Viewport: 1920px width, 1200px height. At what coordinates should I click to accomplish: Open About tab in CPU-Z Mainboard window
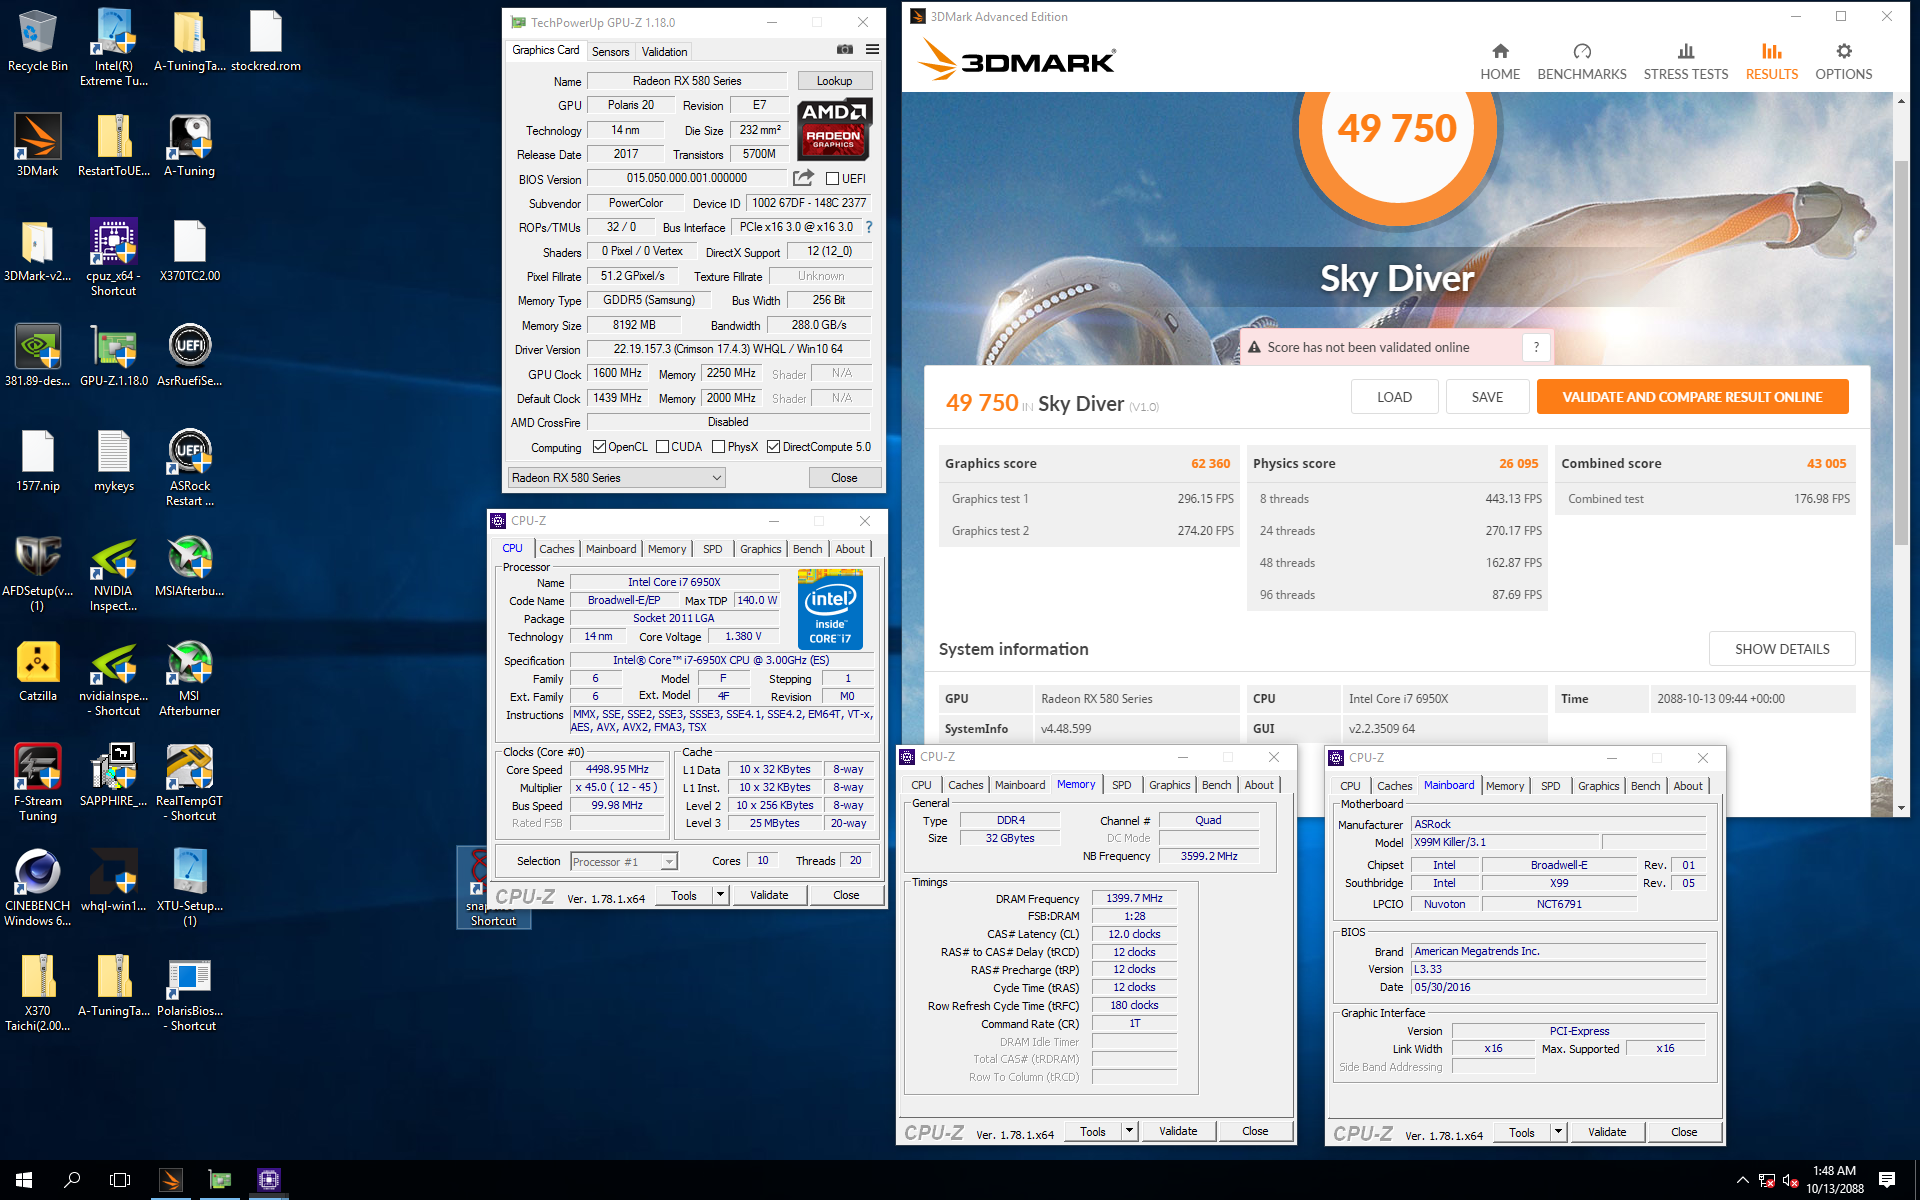pyautogui.click(x=1687, y=786)
